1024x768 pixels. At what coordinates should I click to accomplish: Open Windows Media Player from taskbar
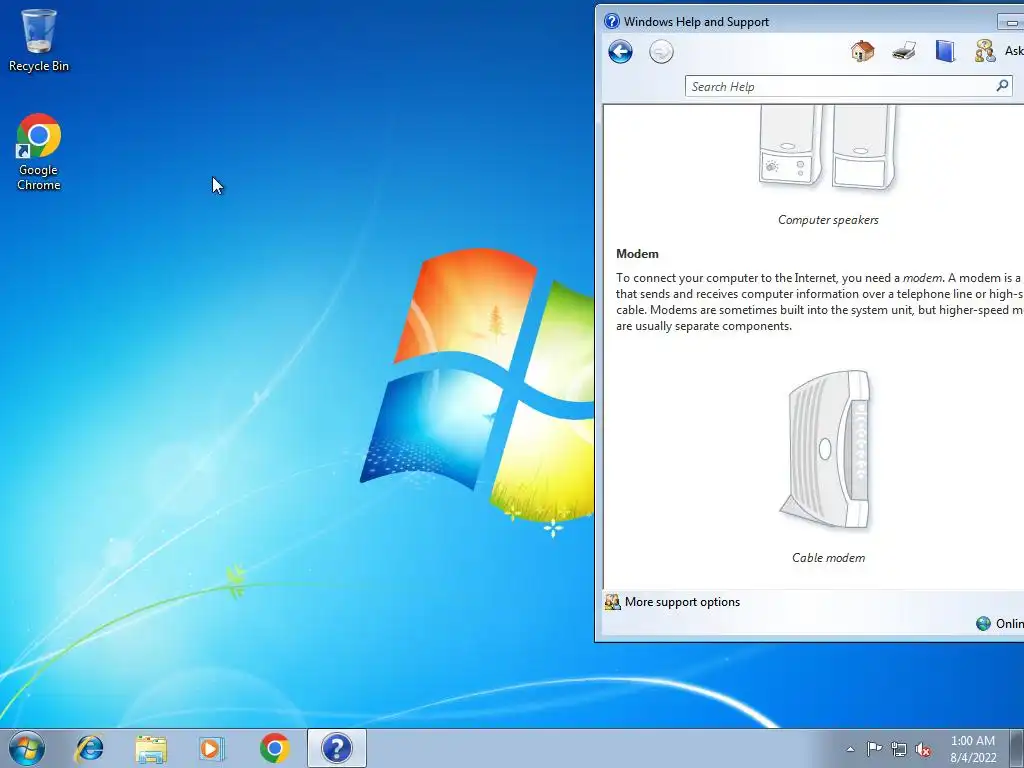pos(212,749)
